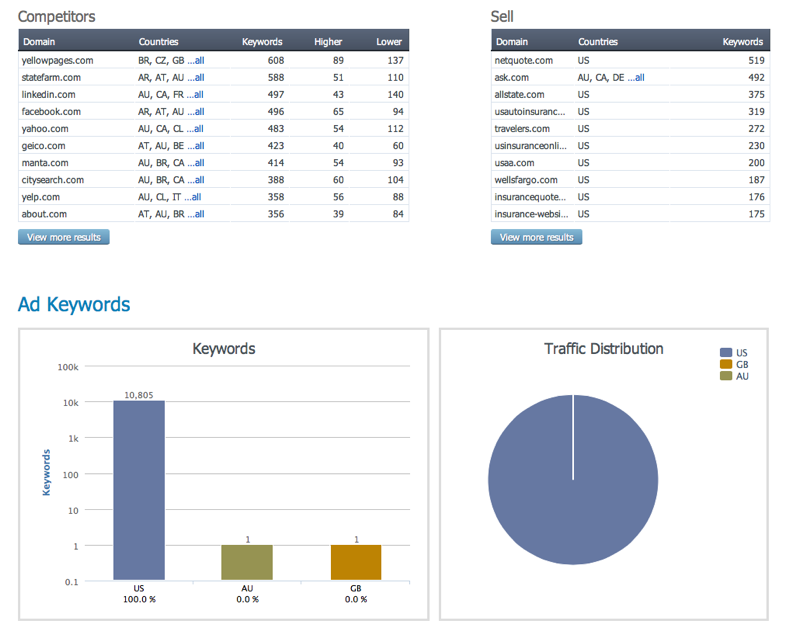Click the 10,805 label above US bar
This screenshot has width=800, height=635.
coord(139,395)
